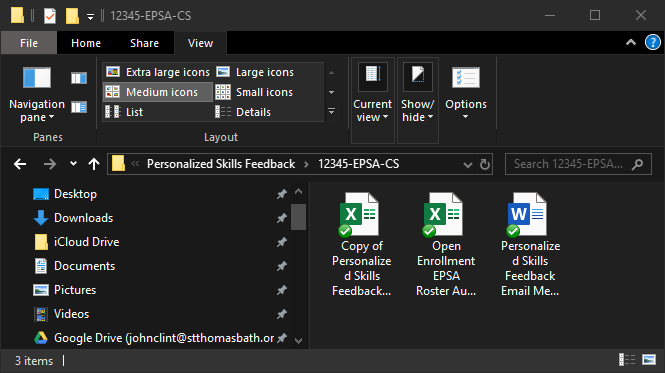Move the layout gallery down one row
665x373 pixels.
click(332, 92)
